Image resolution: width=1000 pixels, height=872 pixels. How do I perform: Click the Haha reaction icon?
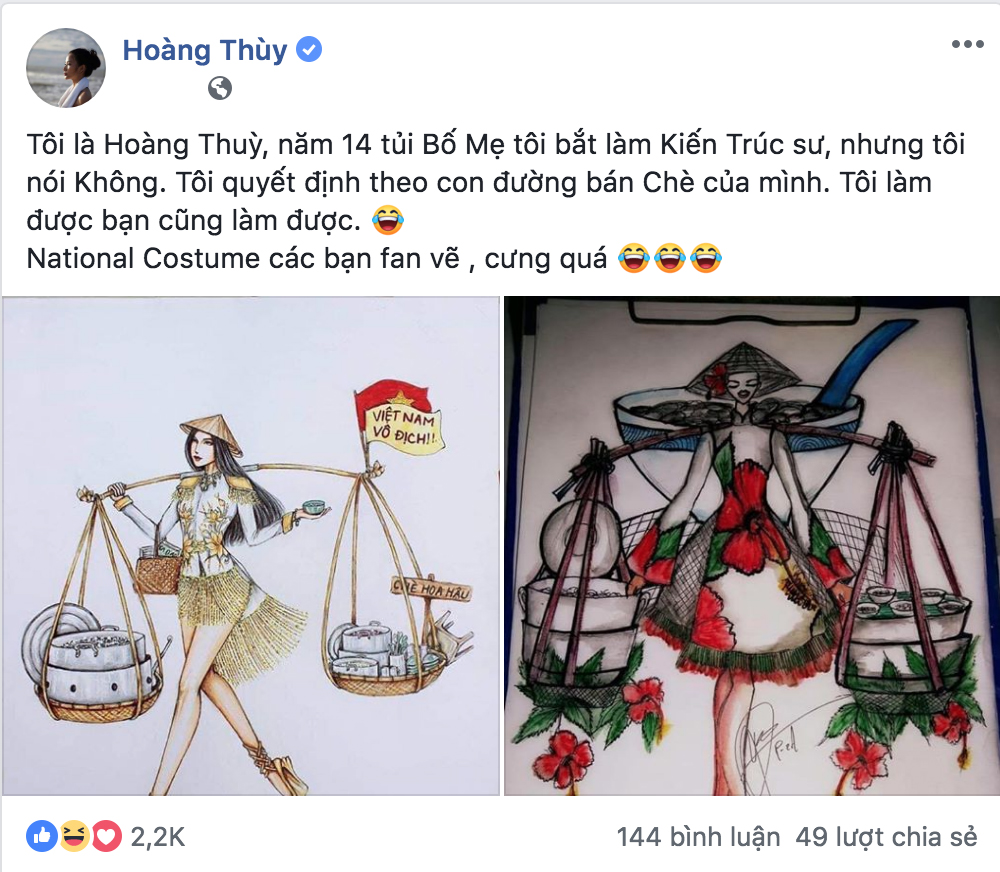[x=74, y=836]
